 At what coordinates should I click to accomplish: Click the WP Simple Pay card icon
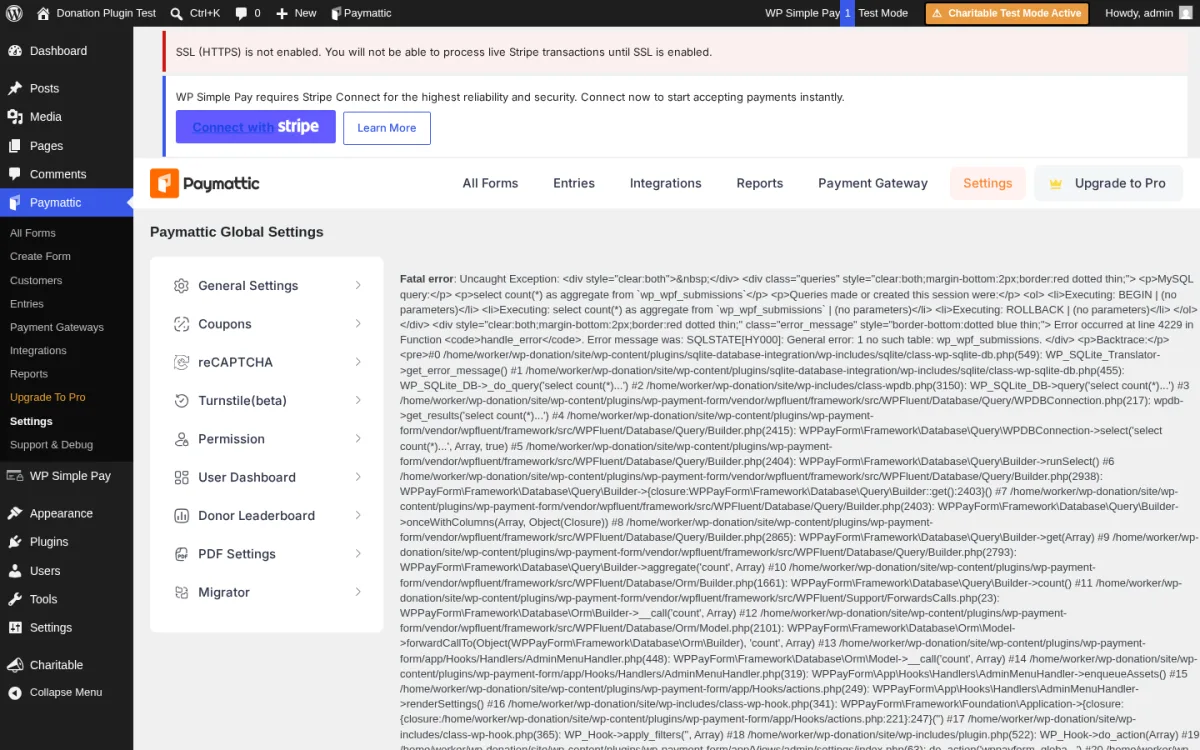[x=15, y=476]
